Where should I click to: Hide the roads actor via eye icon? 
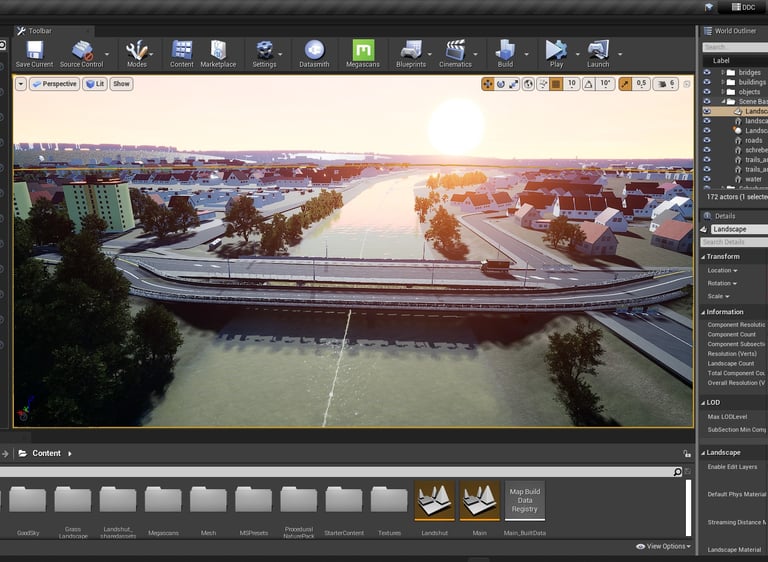[x=707, y=141]
